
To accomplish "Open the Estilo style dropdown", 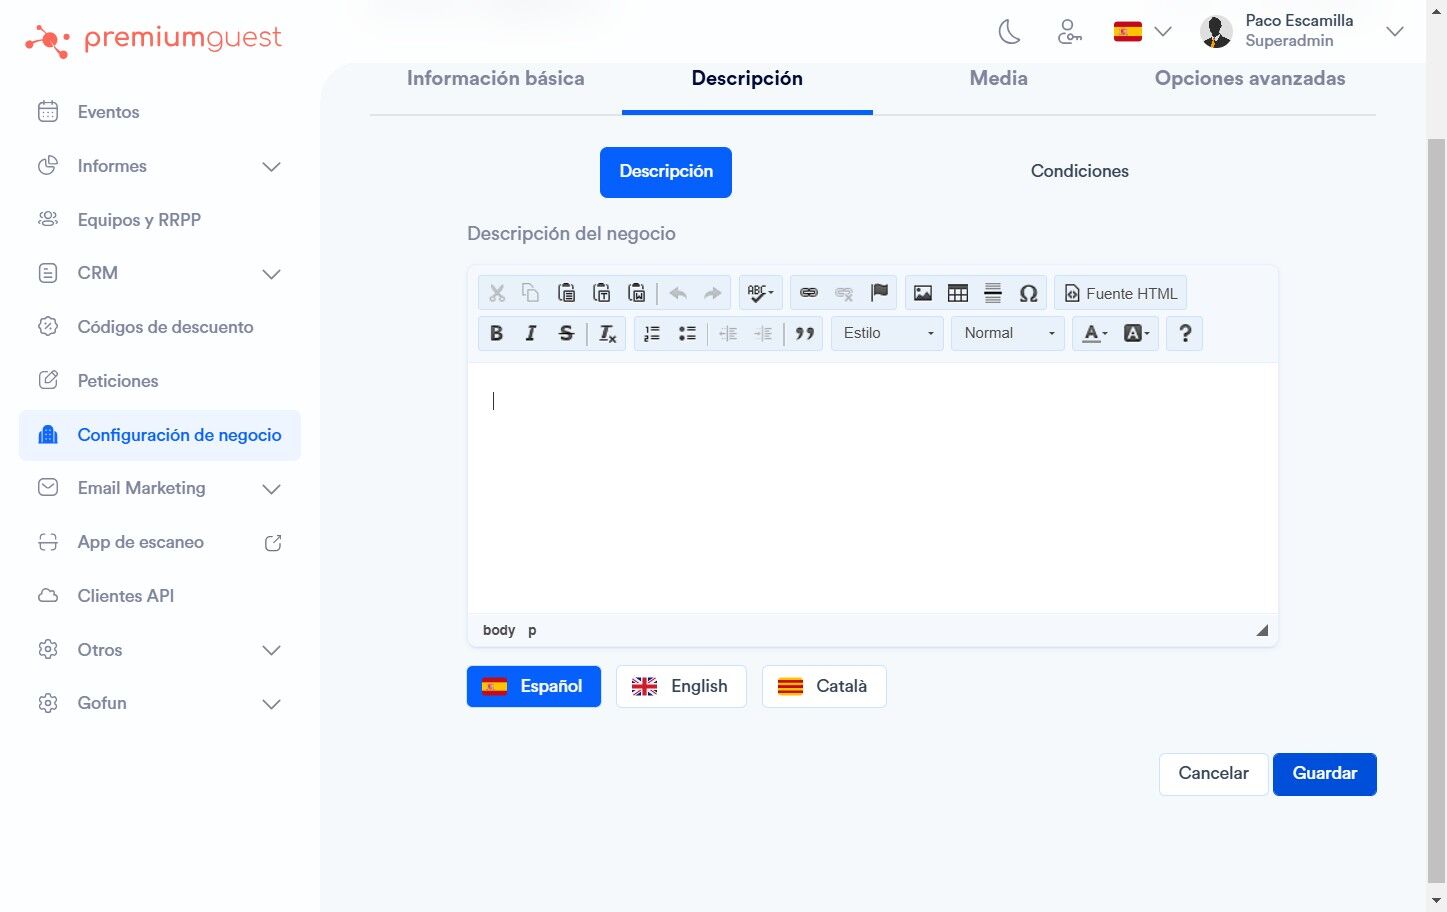I will click(887, 333).
